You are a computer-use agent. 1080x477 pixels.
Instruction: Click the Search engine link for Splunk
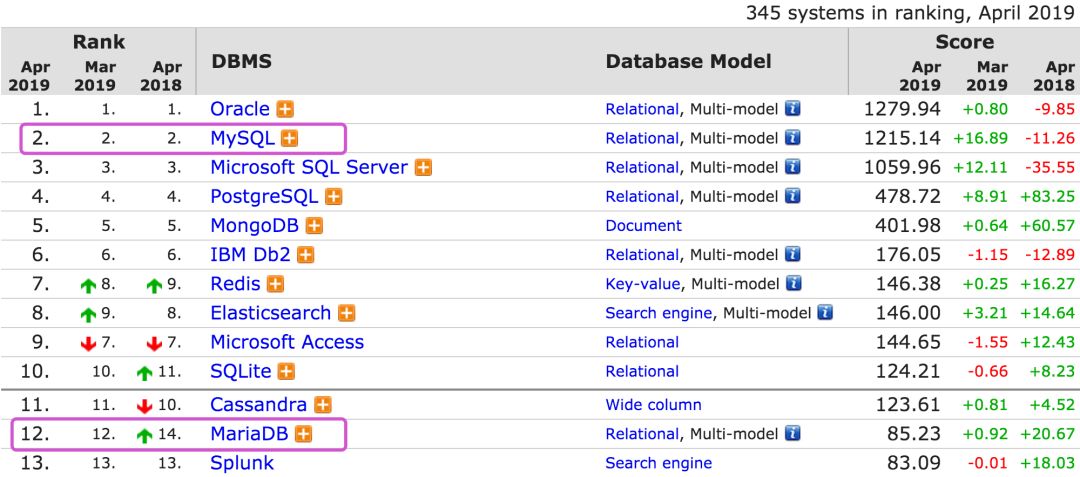(x=658, y=463)
